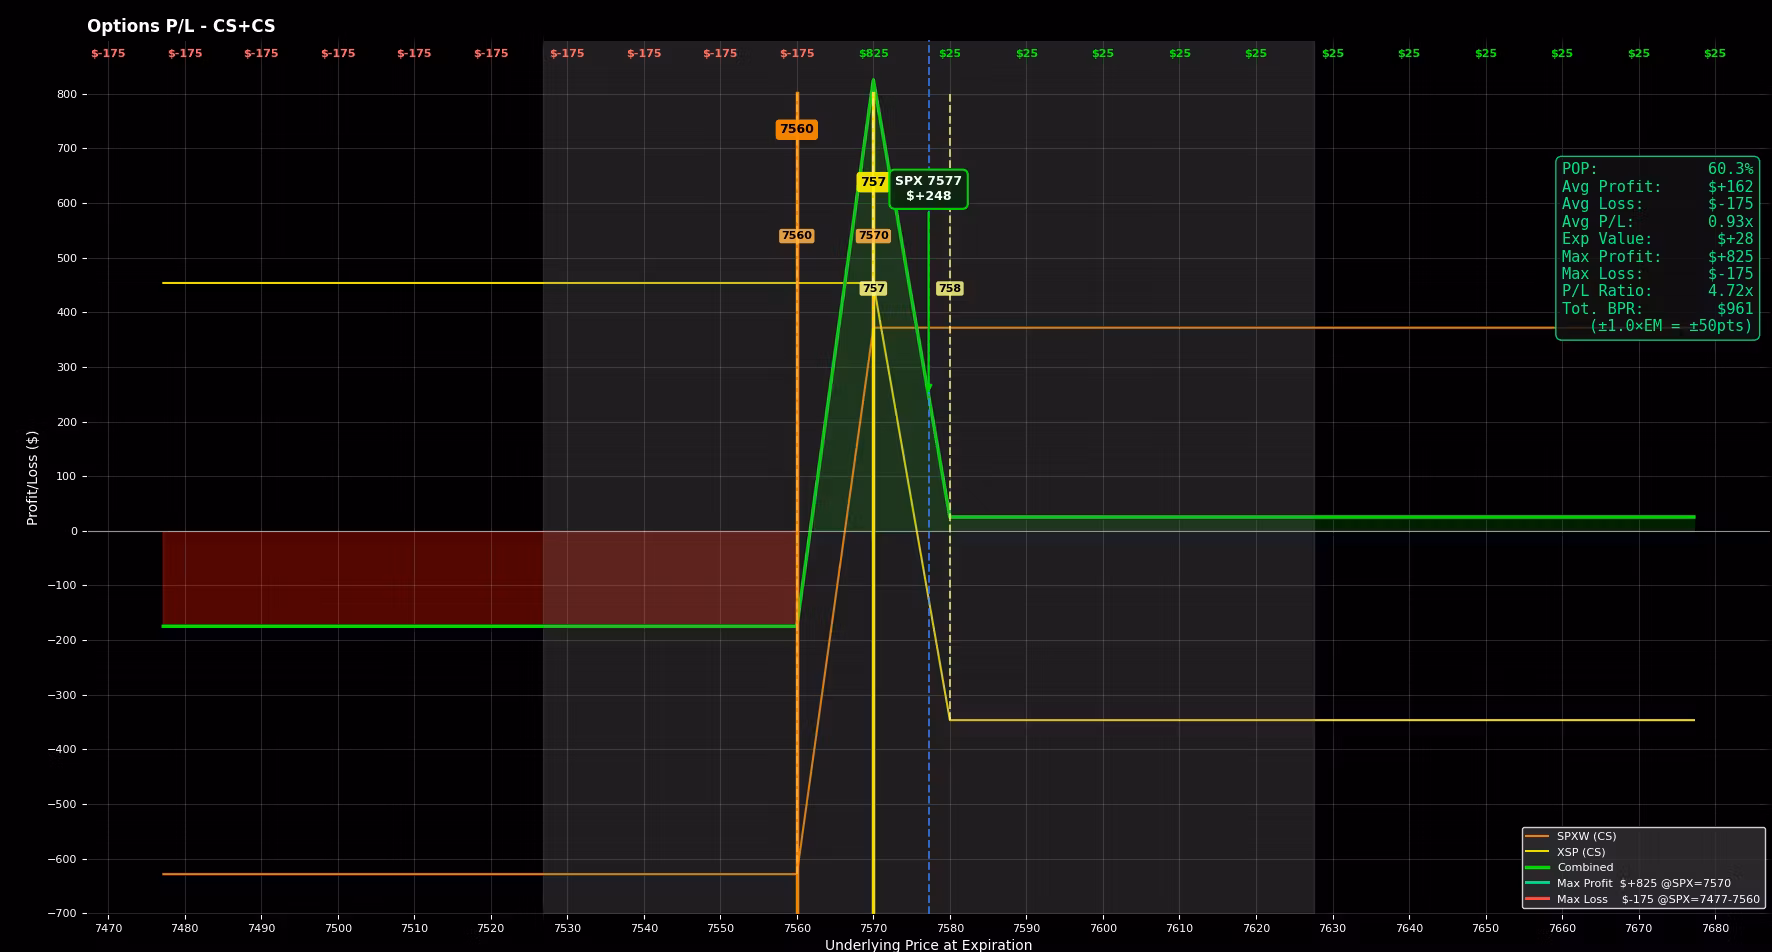Click the 7570 x-axis tick label
Viewport: 1772px width, 952px height.
(873, 928)
